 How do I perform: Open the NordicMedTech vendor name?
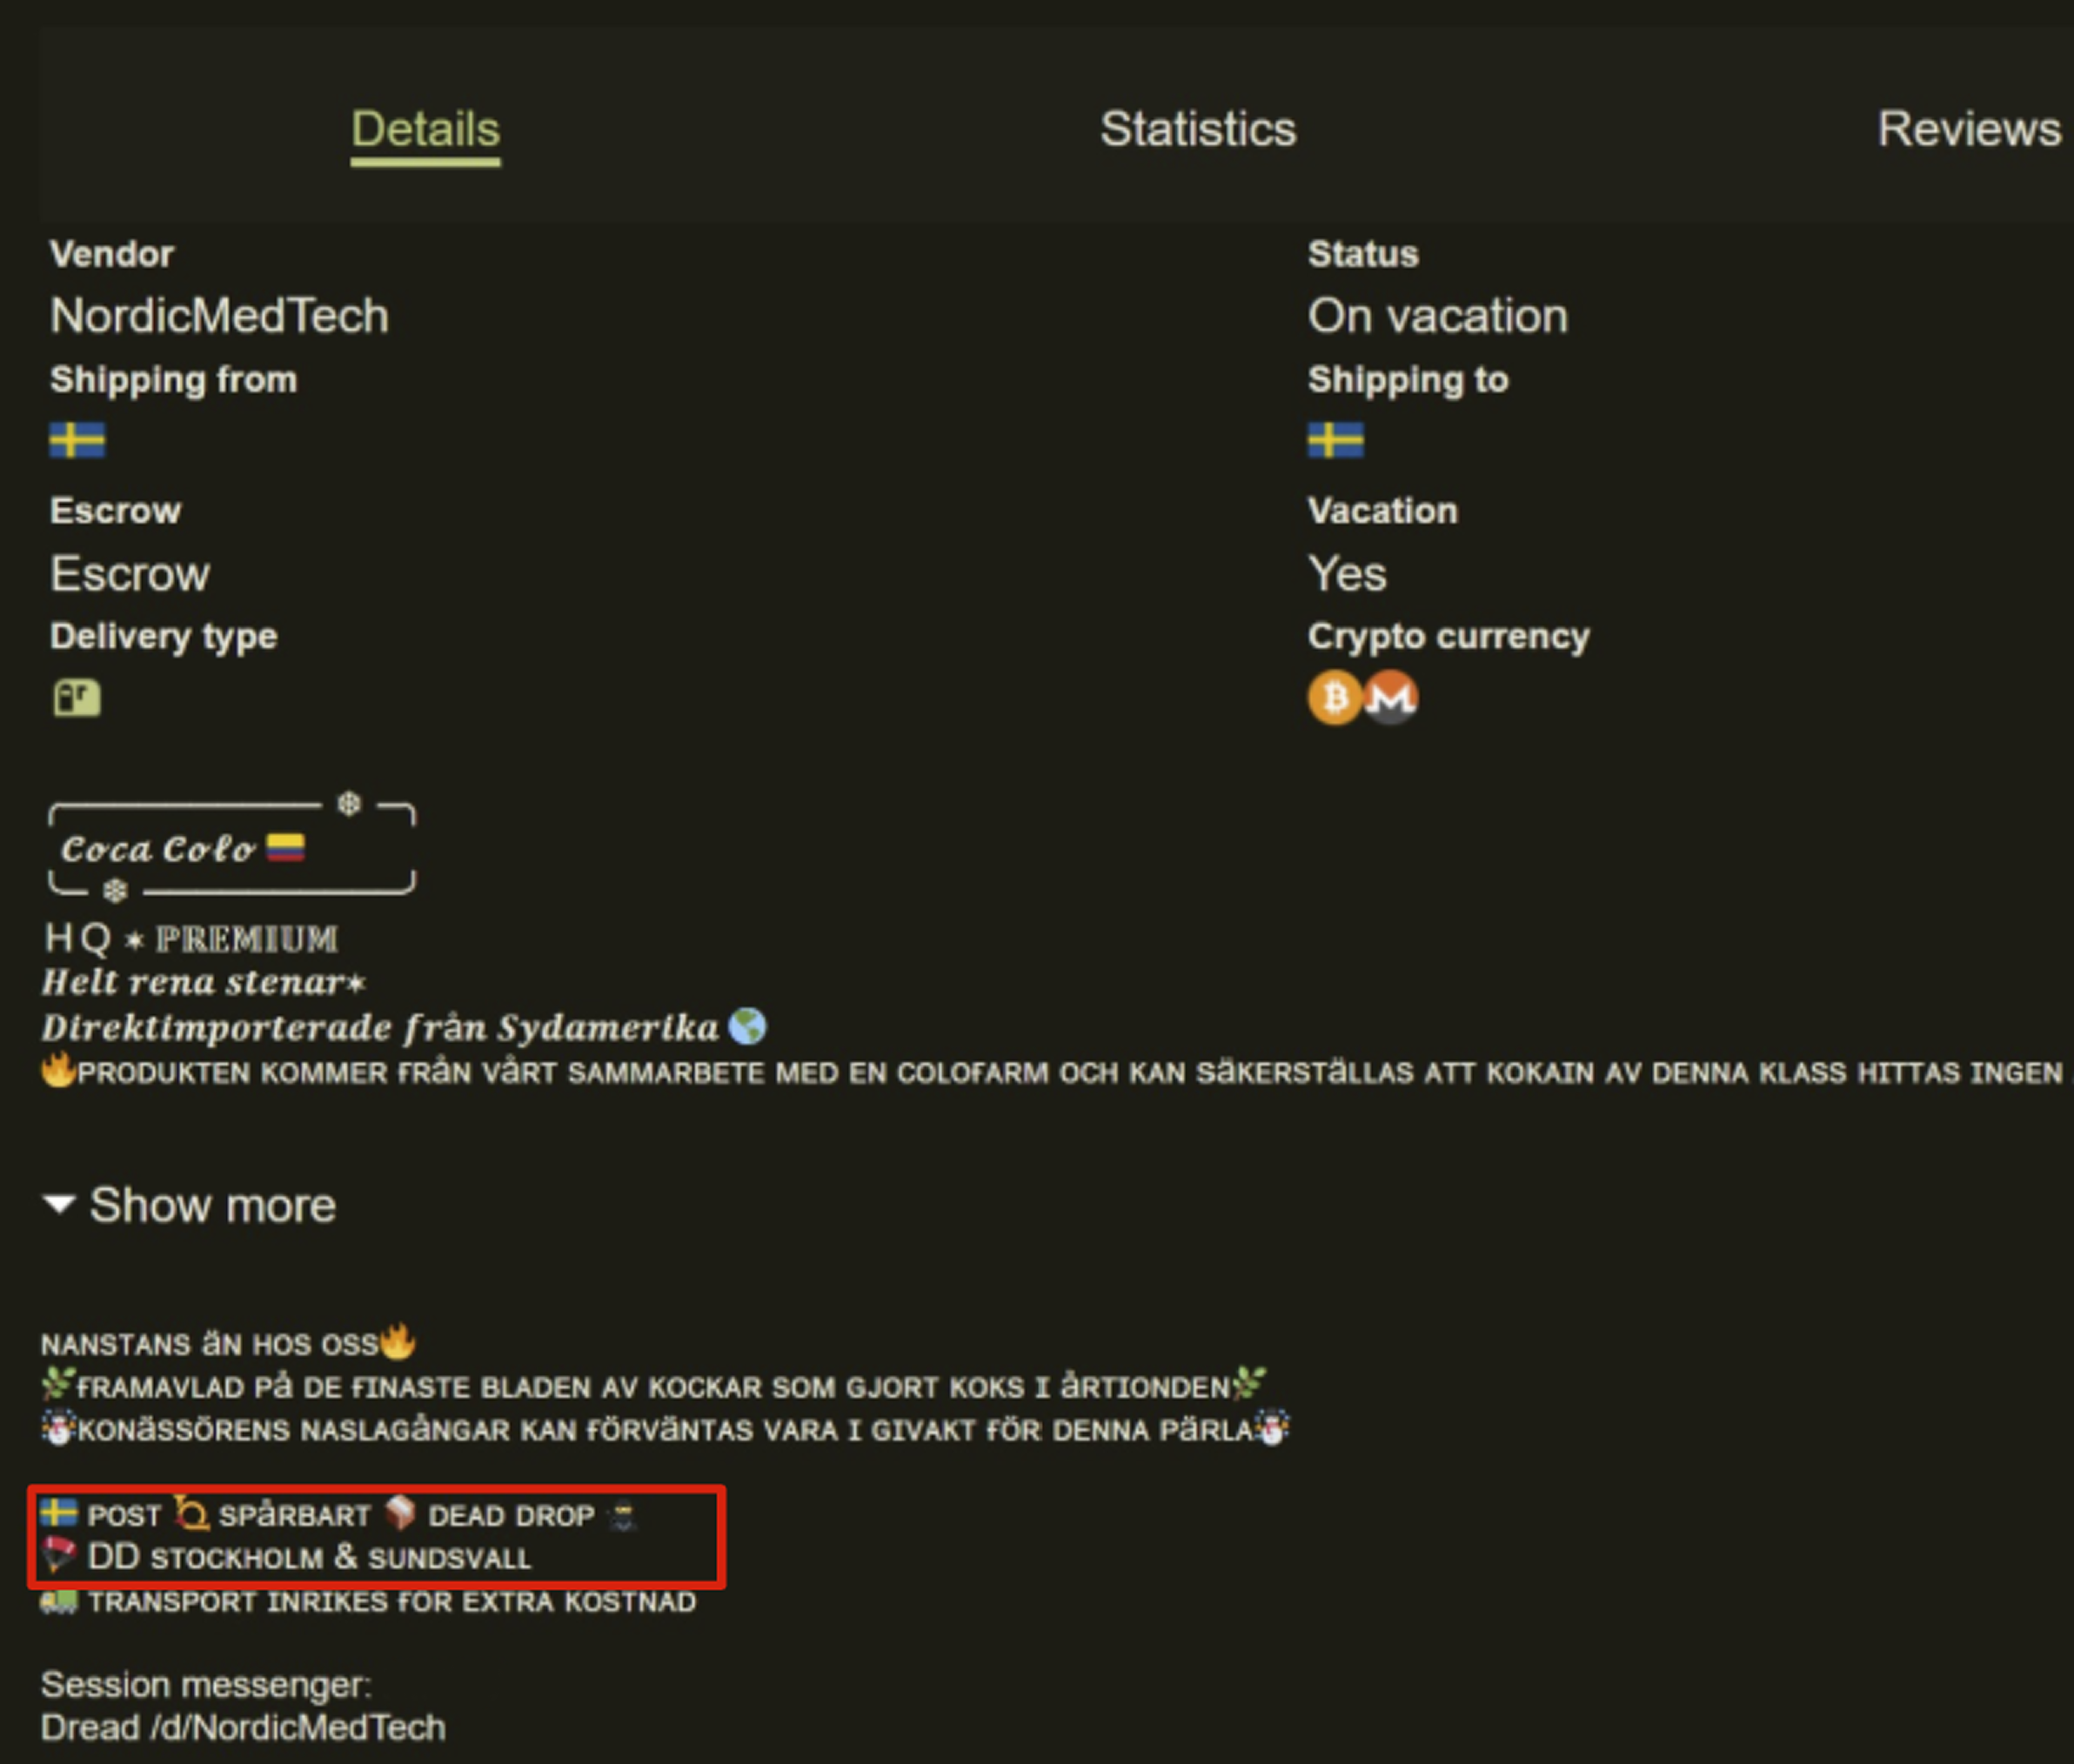[219, 316]
